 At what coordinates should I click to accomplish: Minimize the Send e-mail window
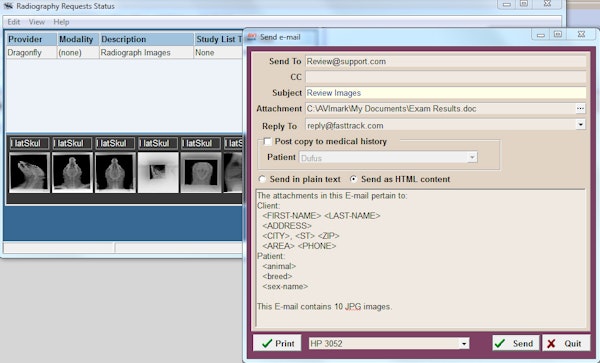(x=540, y=35)
